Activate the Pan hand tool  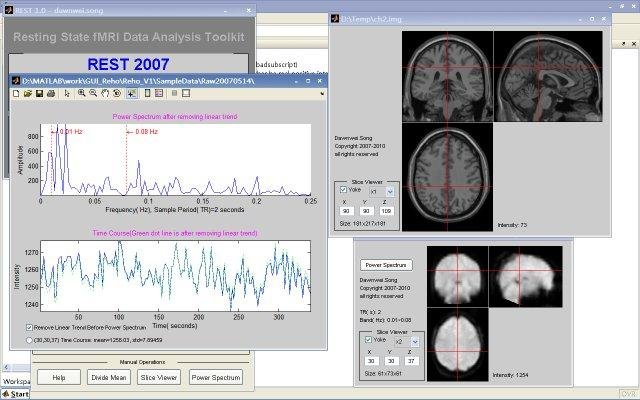(105, 93)
